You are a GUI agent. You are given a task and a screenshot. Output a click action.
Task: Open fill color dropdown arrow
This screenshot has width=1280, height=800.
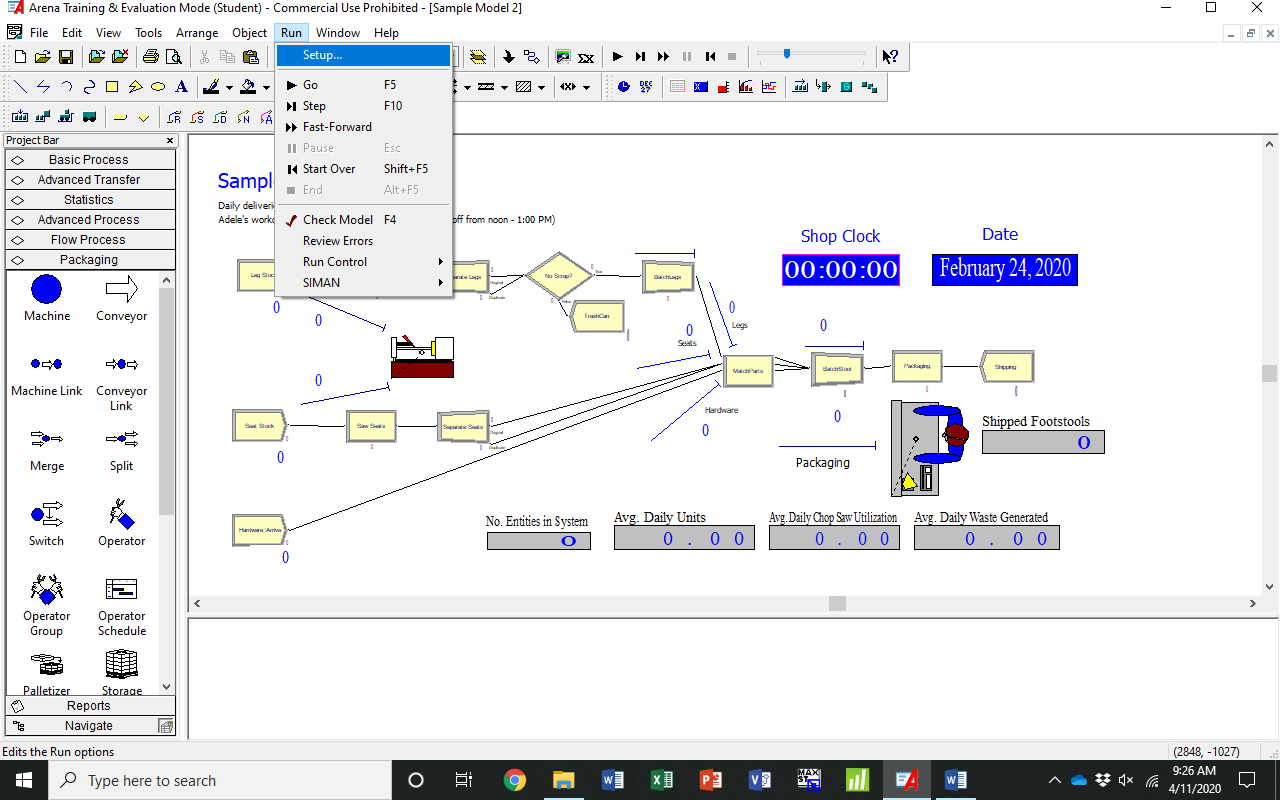click(x=265, y=87)
